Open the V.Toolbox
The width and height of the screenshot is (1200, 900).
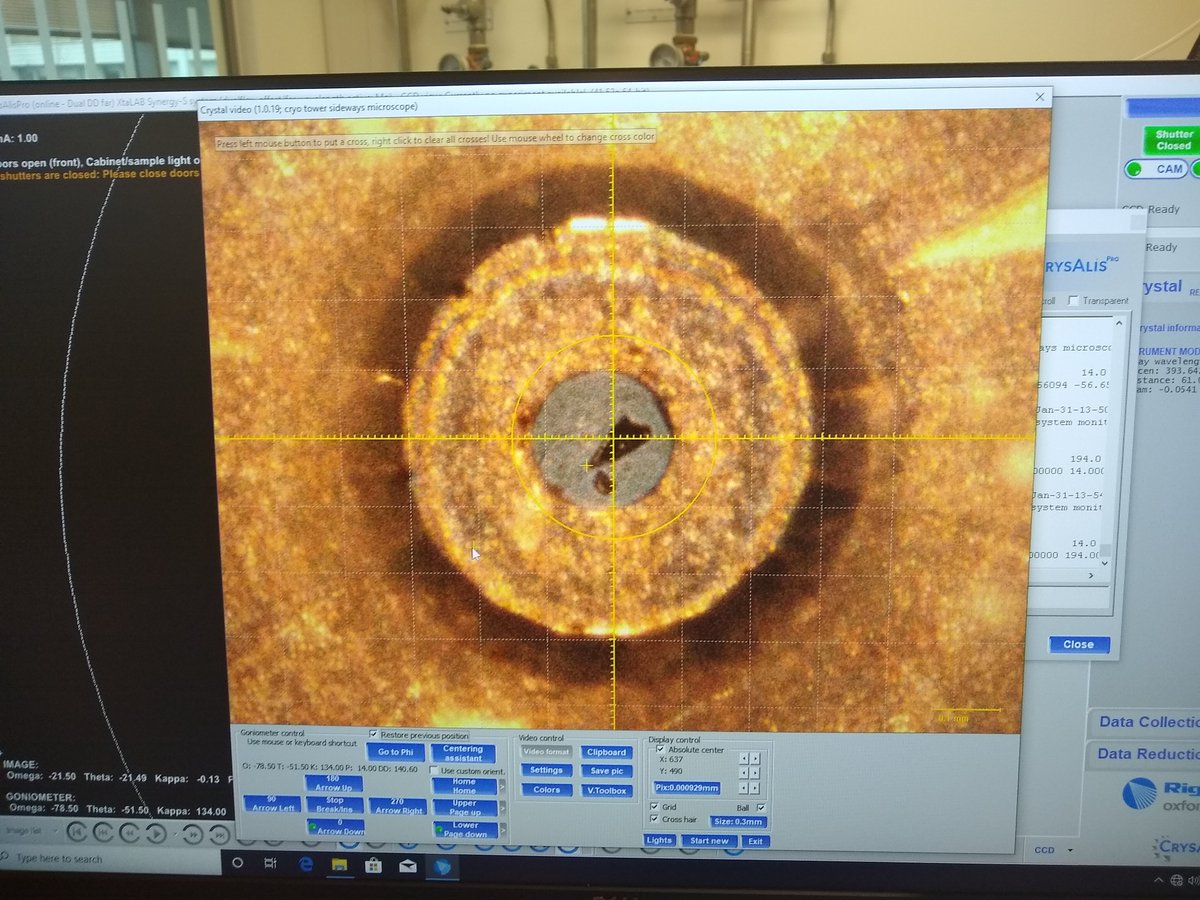(607, 790)
